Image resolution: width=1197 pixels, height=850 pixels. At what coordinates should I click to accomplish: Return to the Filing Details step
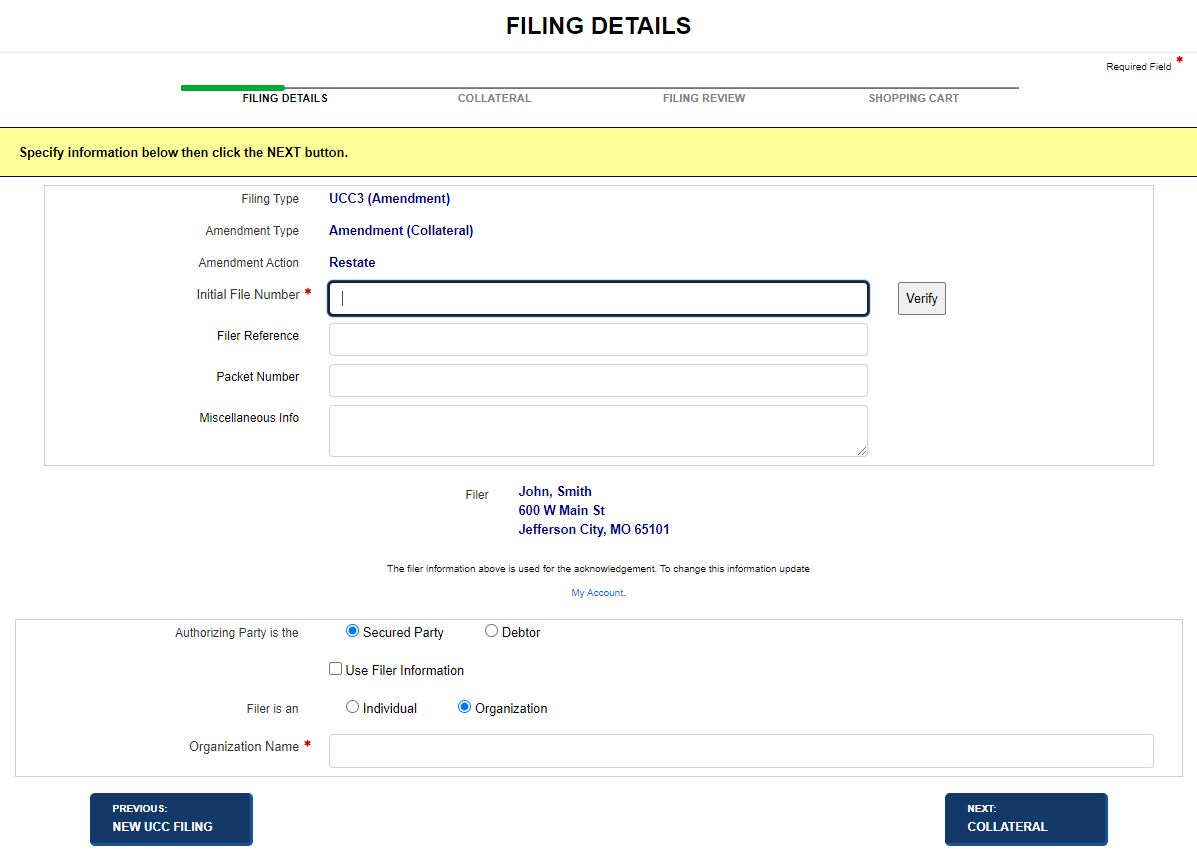284,98
